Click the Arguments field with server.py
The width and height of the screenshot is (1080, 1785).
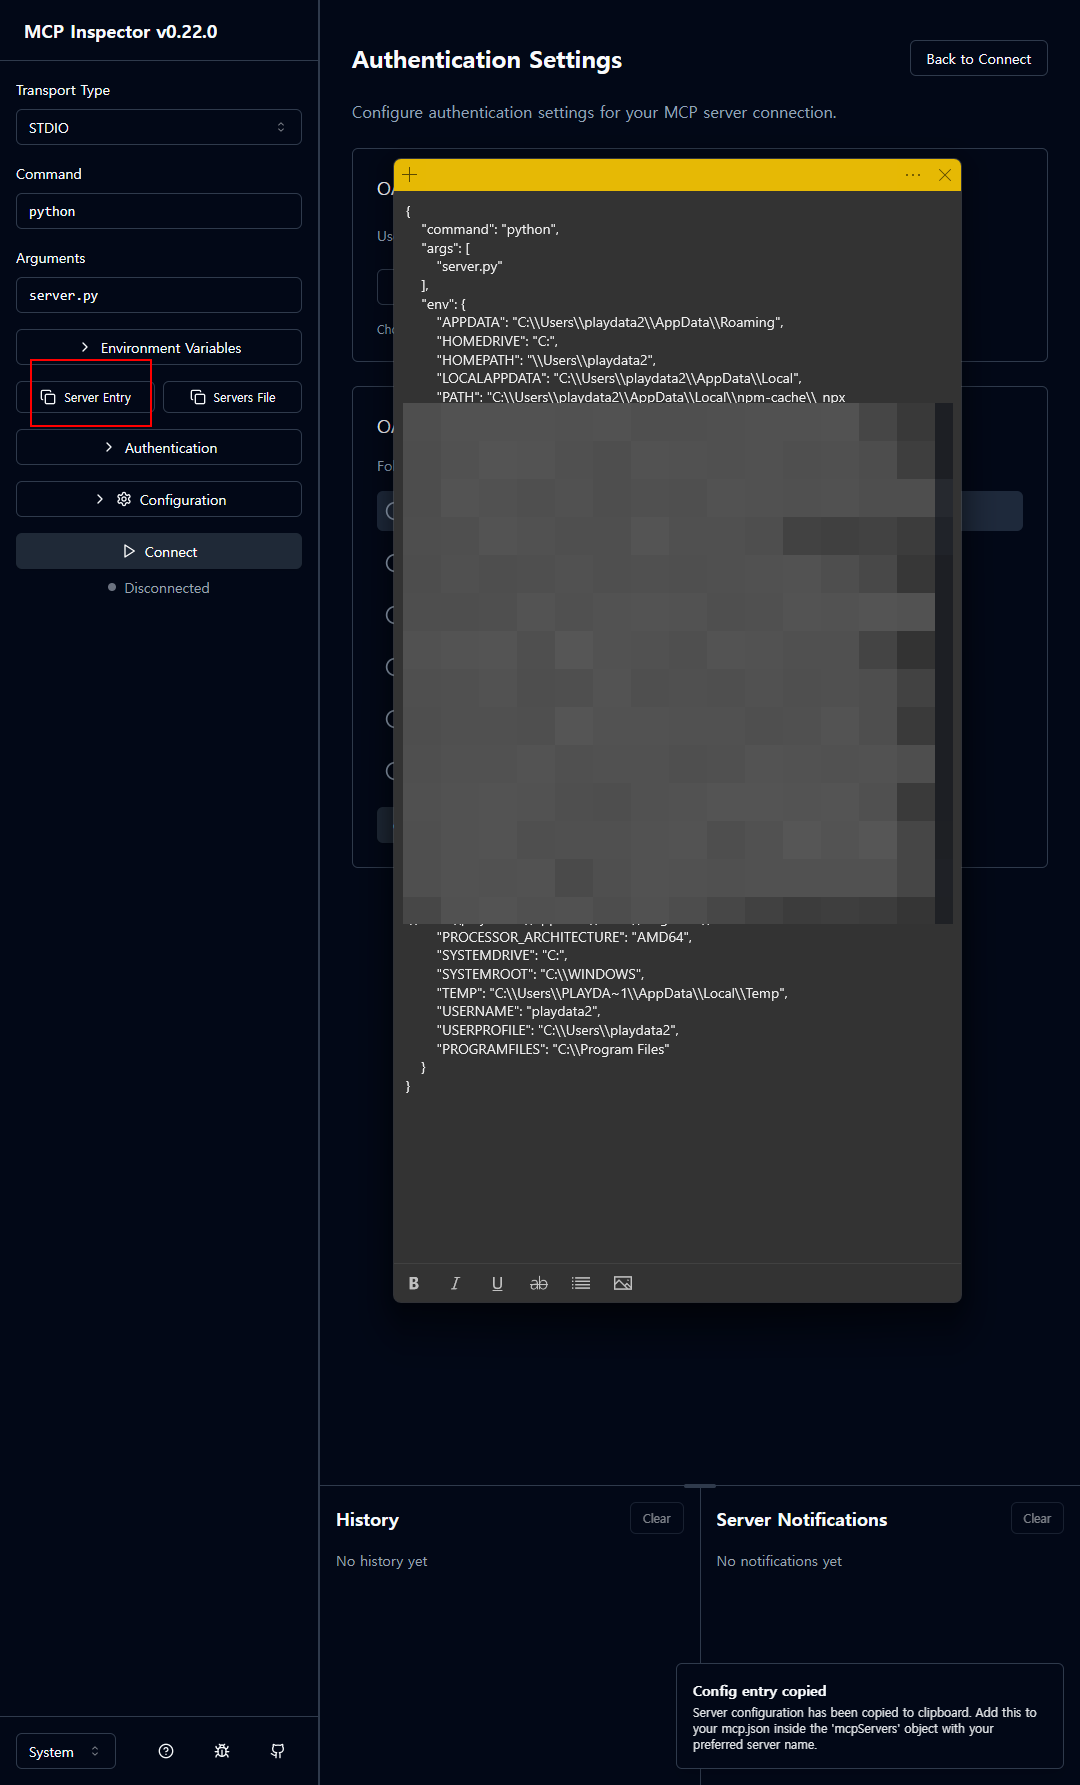tap(159, 295)
